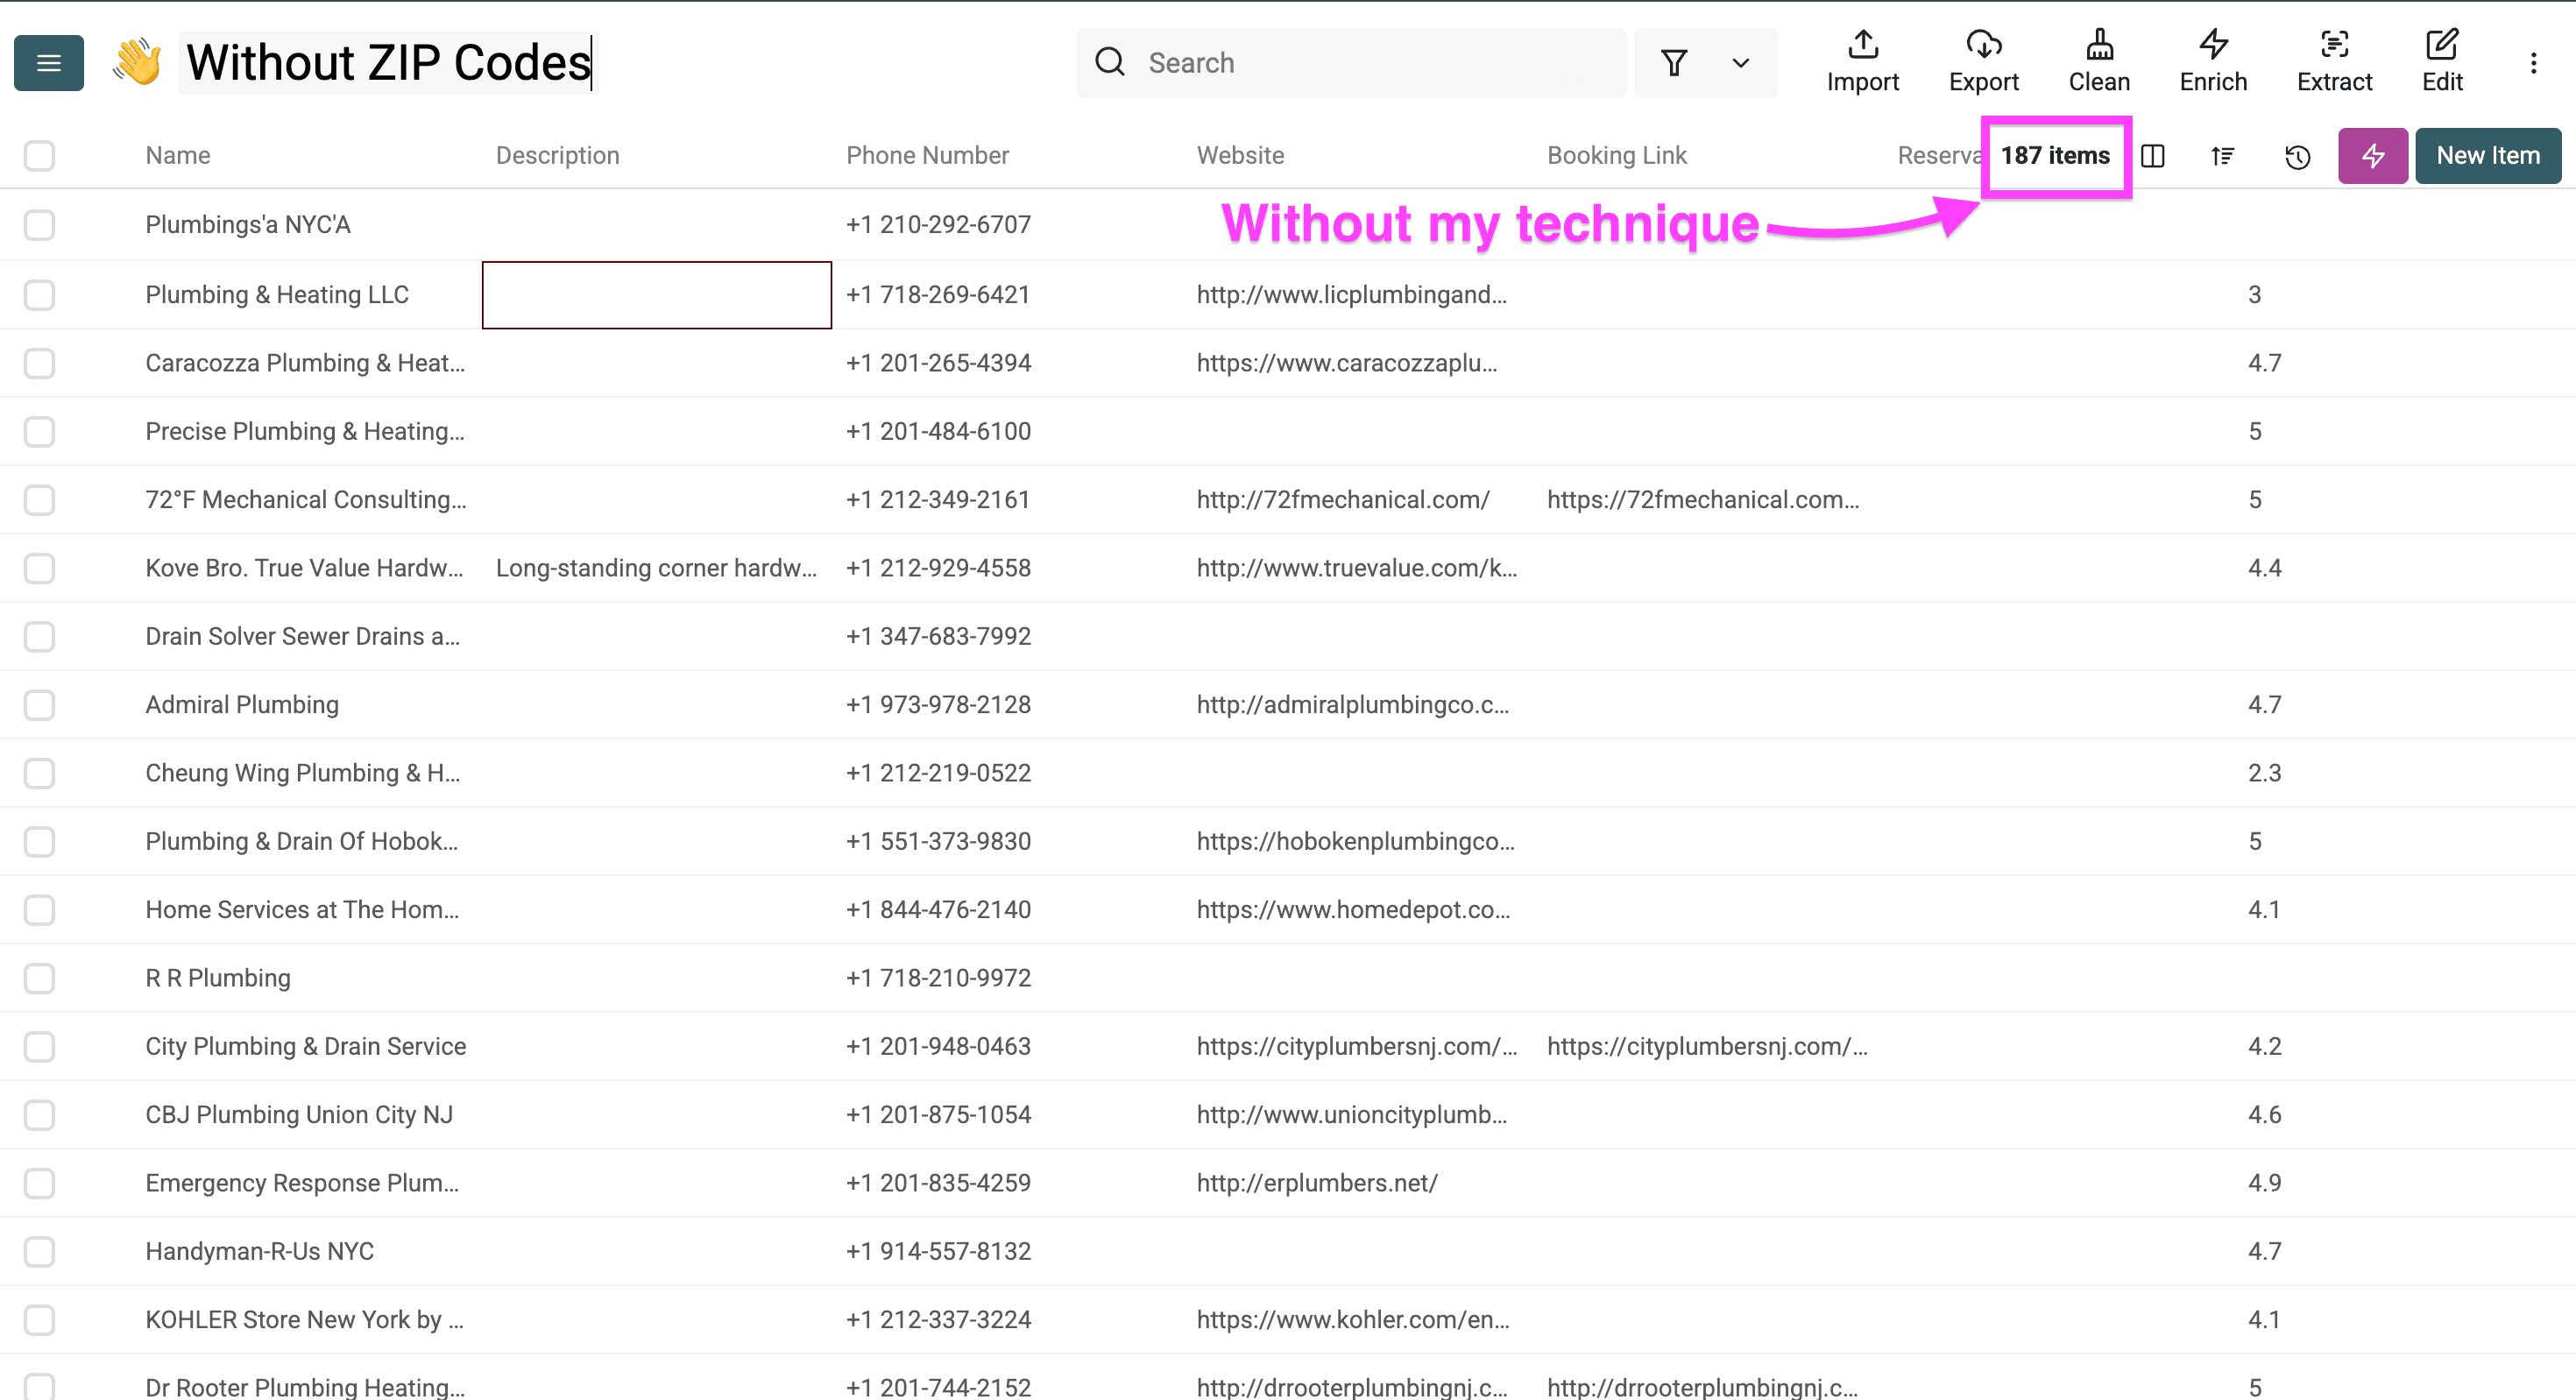Image resolution: width=2576 pixels, height=1400 pixels.
Task: Open the Enrich lightning tool
Action: tap(2213, 46)
